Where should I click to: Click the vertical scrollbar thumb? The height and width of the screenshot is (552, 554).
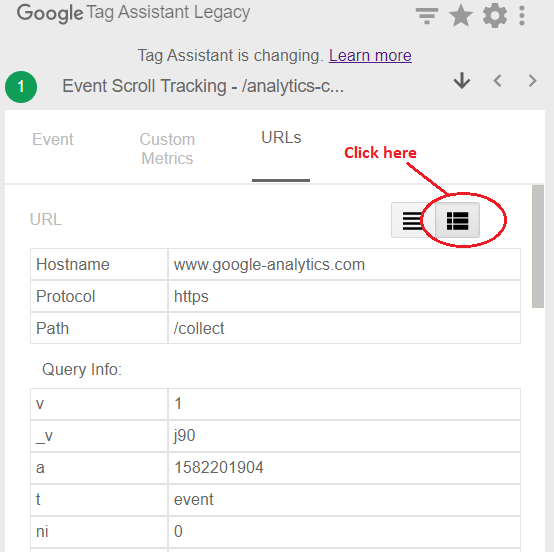[x=538, y=246]
